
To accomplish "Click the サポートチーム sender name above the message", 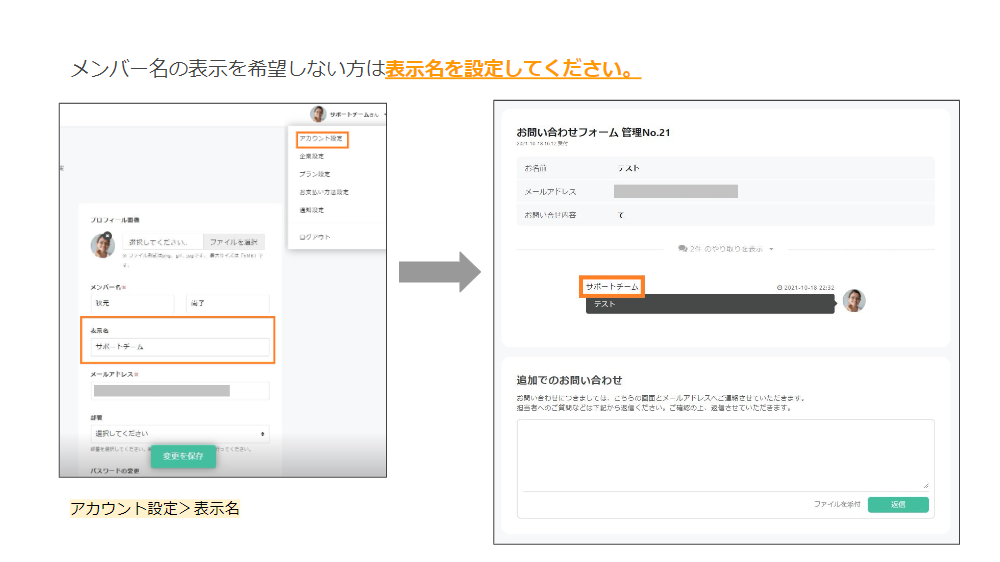I will [612, 287].
